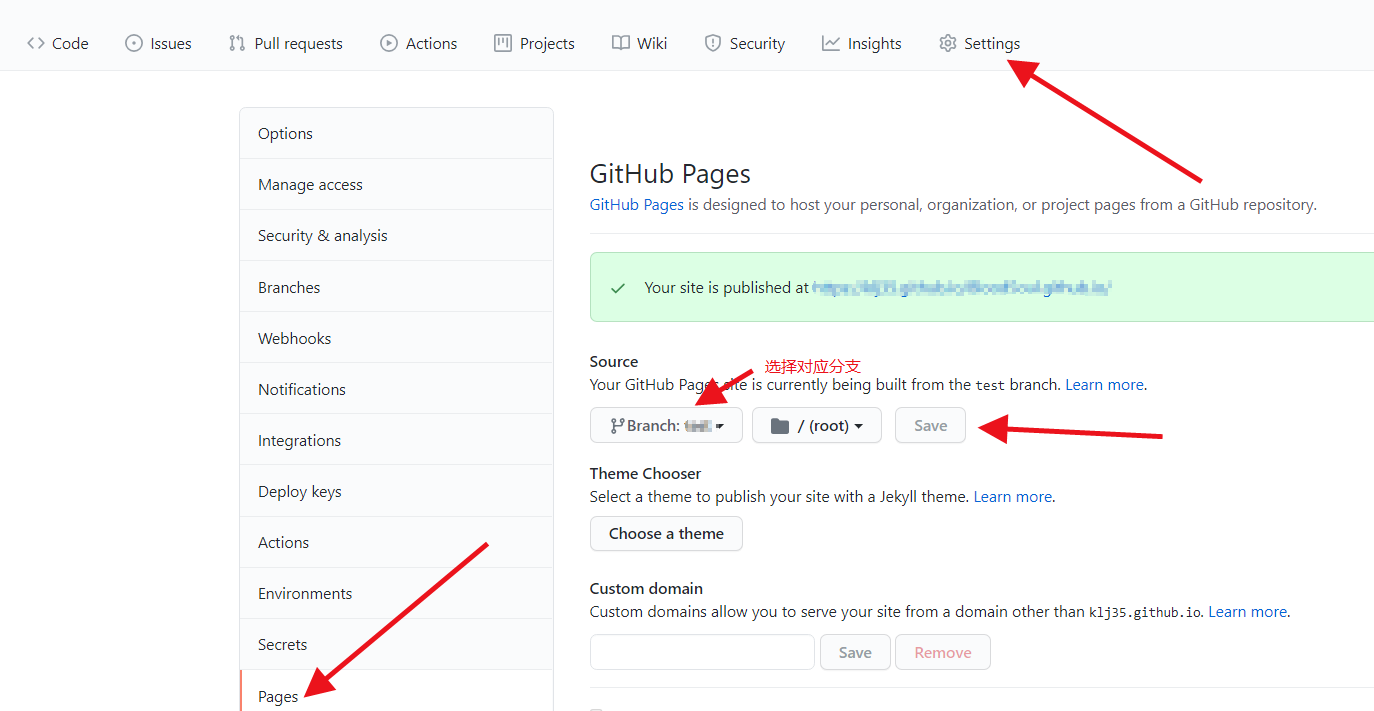Expand the / (root) folder dropdown

[817, 425]
